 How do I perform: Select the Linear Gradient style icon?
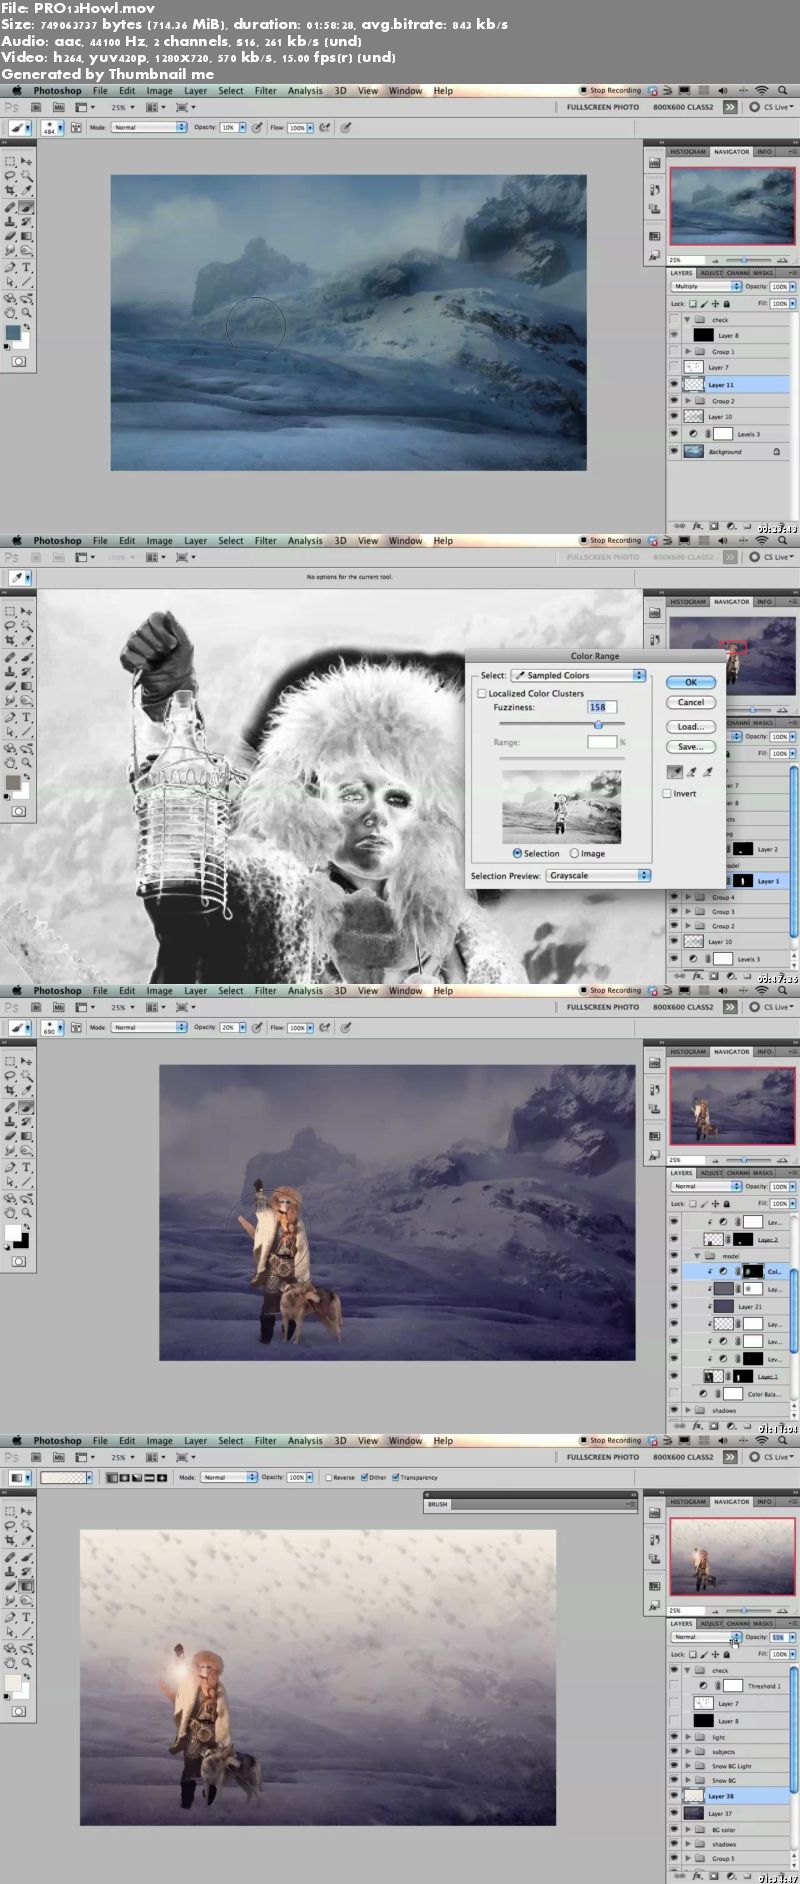(x=111, y=1477)
